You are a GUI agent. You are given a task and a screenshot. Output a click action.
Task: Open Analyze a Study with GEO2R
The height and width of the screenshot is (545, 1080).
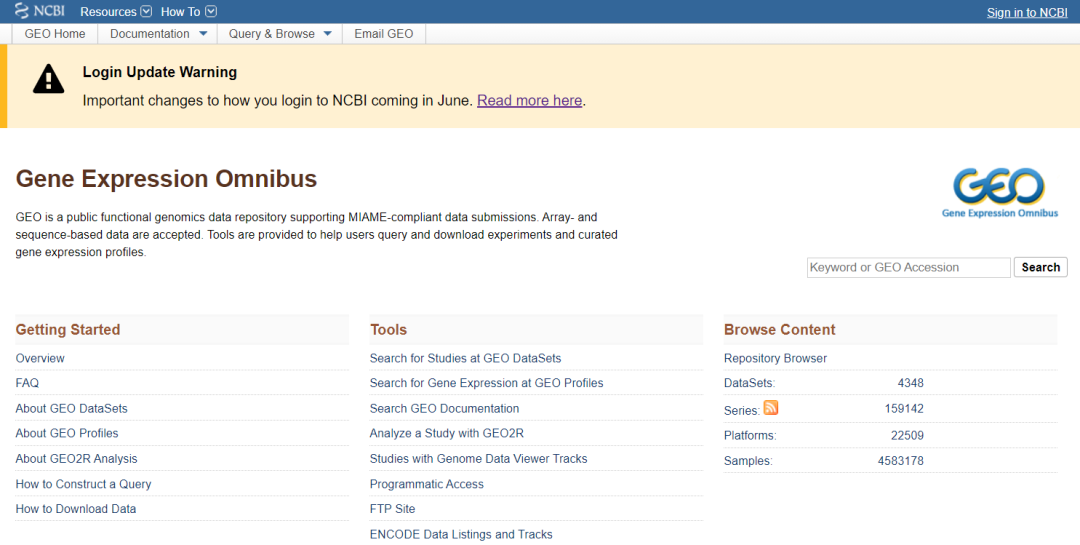446,433
